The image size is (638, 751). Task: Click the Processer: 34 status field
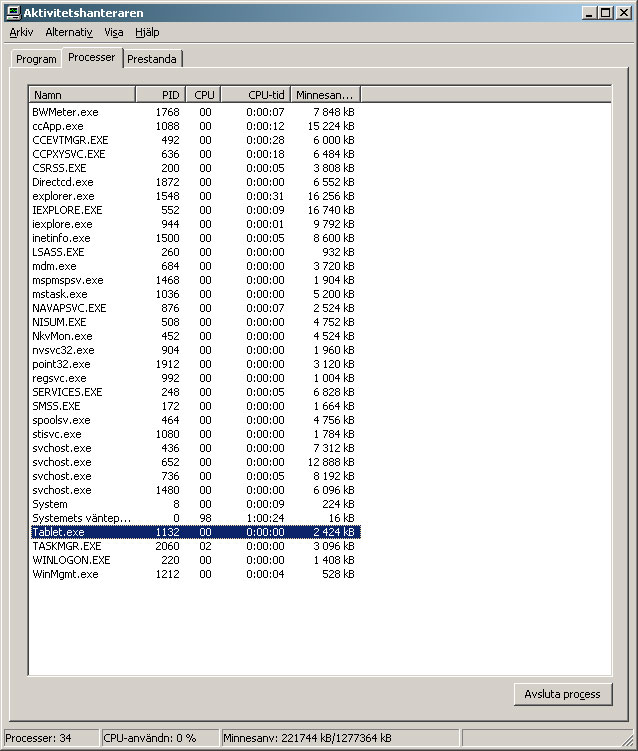[x=51, y=738]
